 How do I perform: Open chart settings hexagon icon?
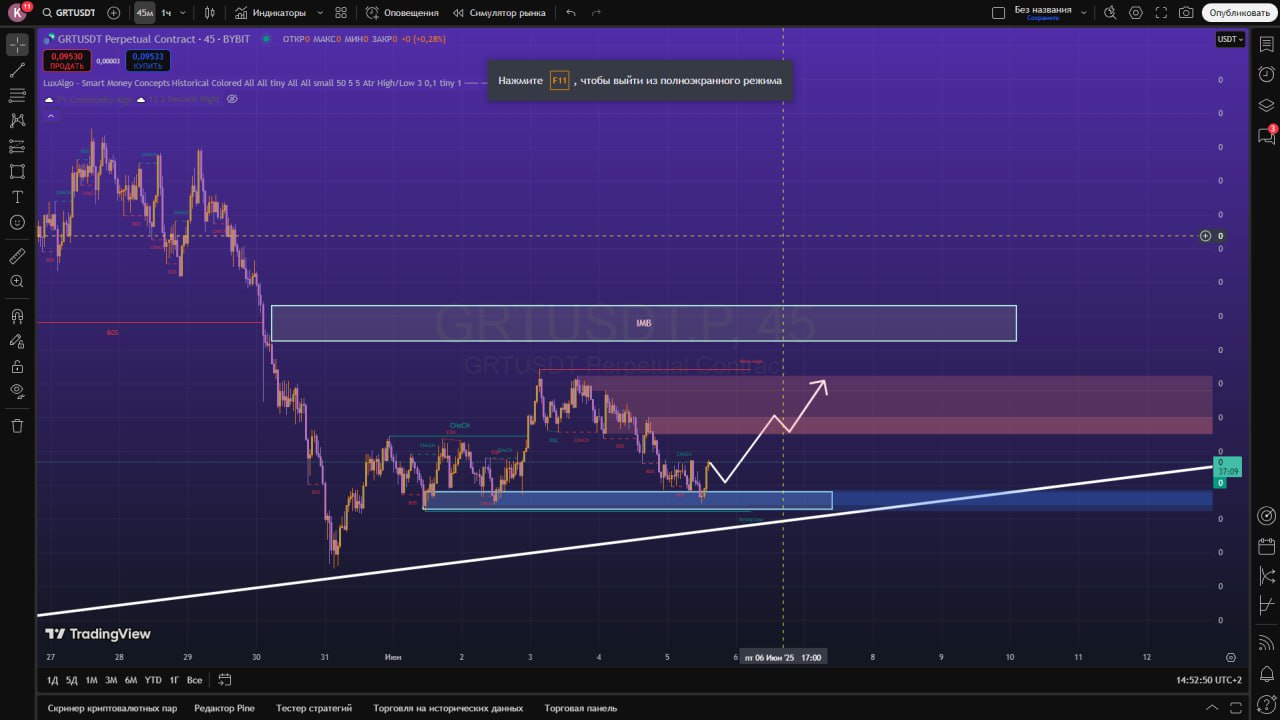pyautogui.click(x=1136, y=13)
